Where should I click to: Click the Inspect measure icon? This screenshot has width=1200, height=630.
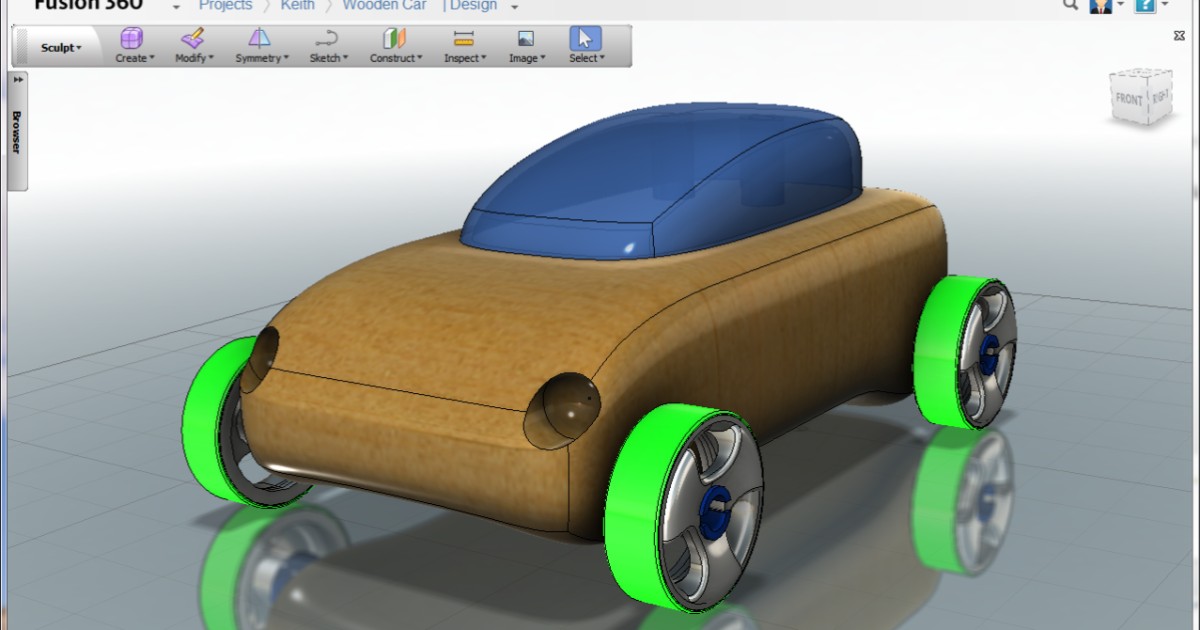pyautogui.click(x=462, y=39)
